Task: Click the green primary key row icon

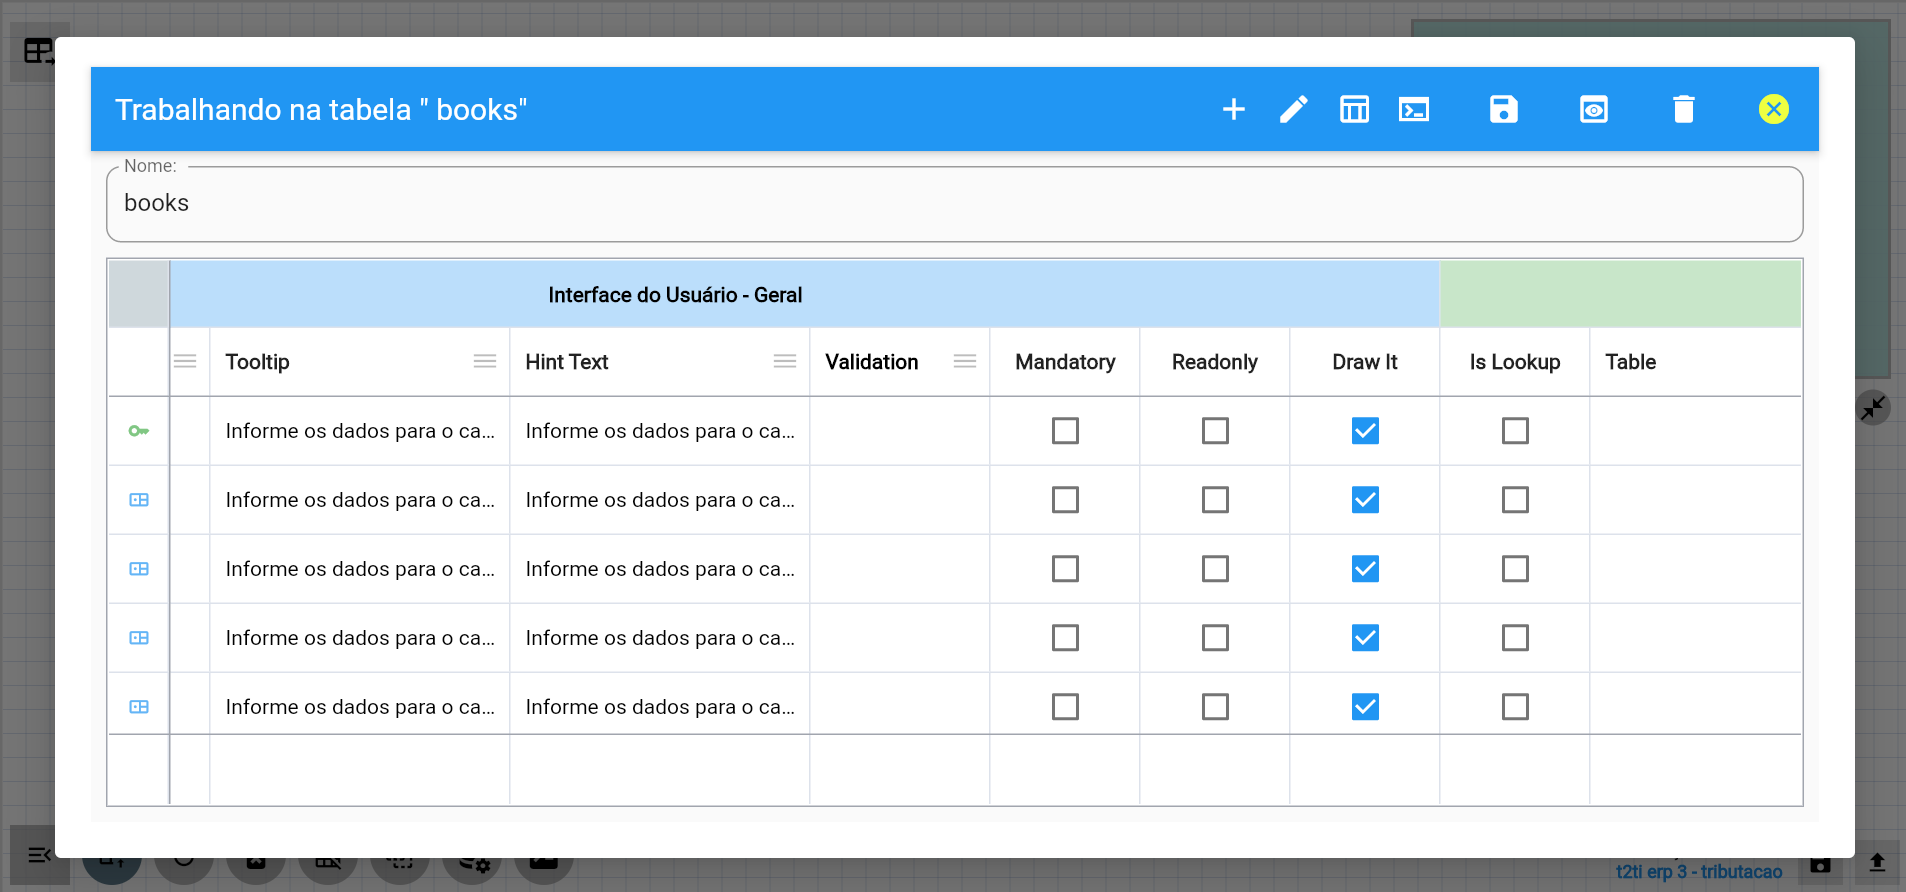Action: click(x=139, y=431)
